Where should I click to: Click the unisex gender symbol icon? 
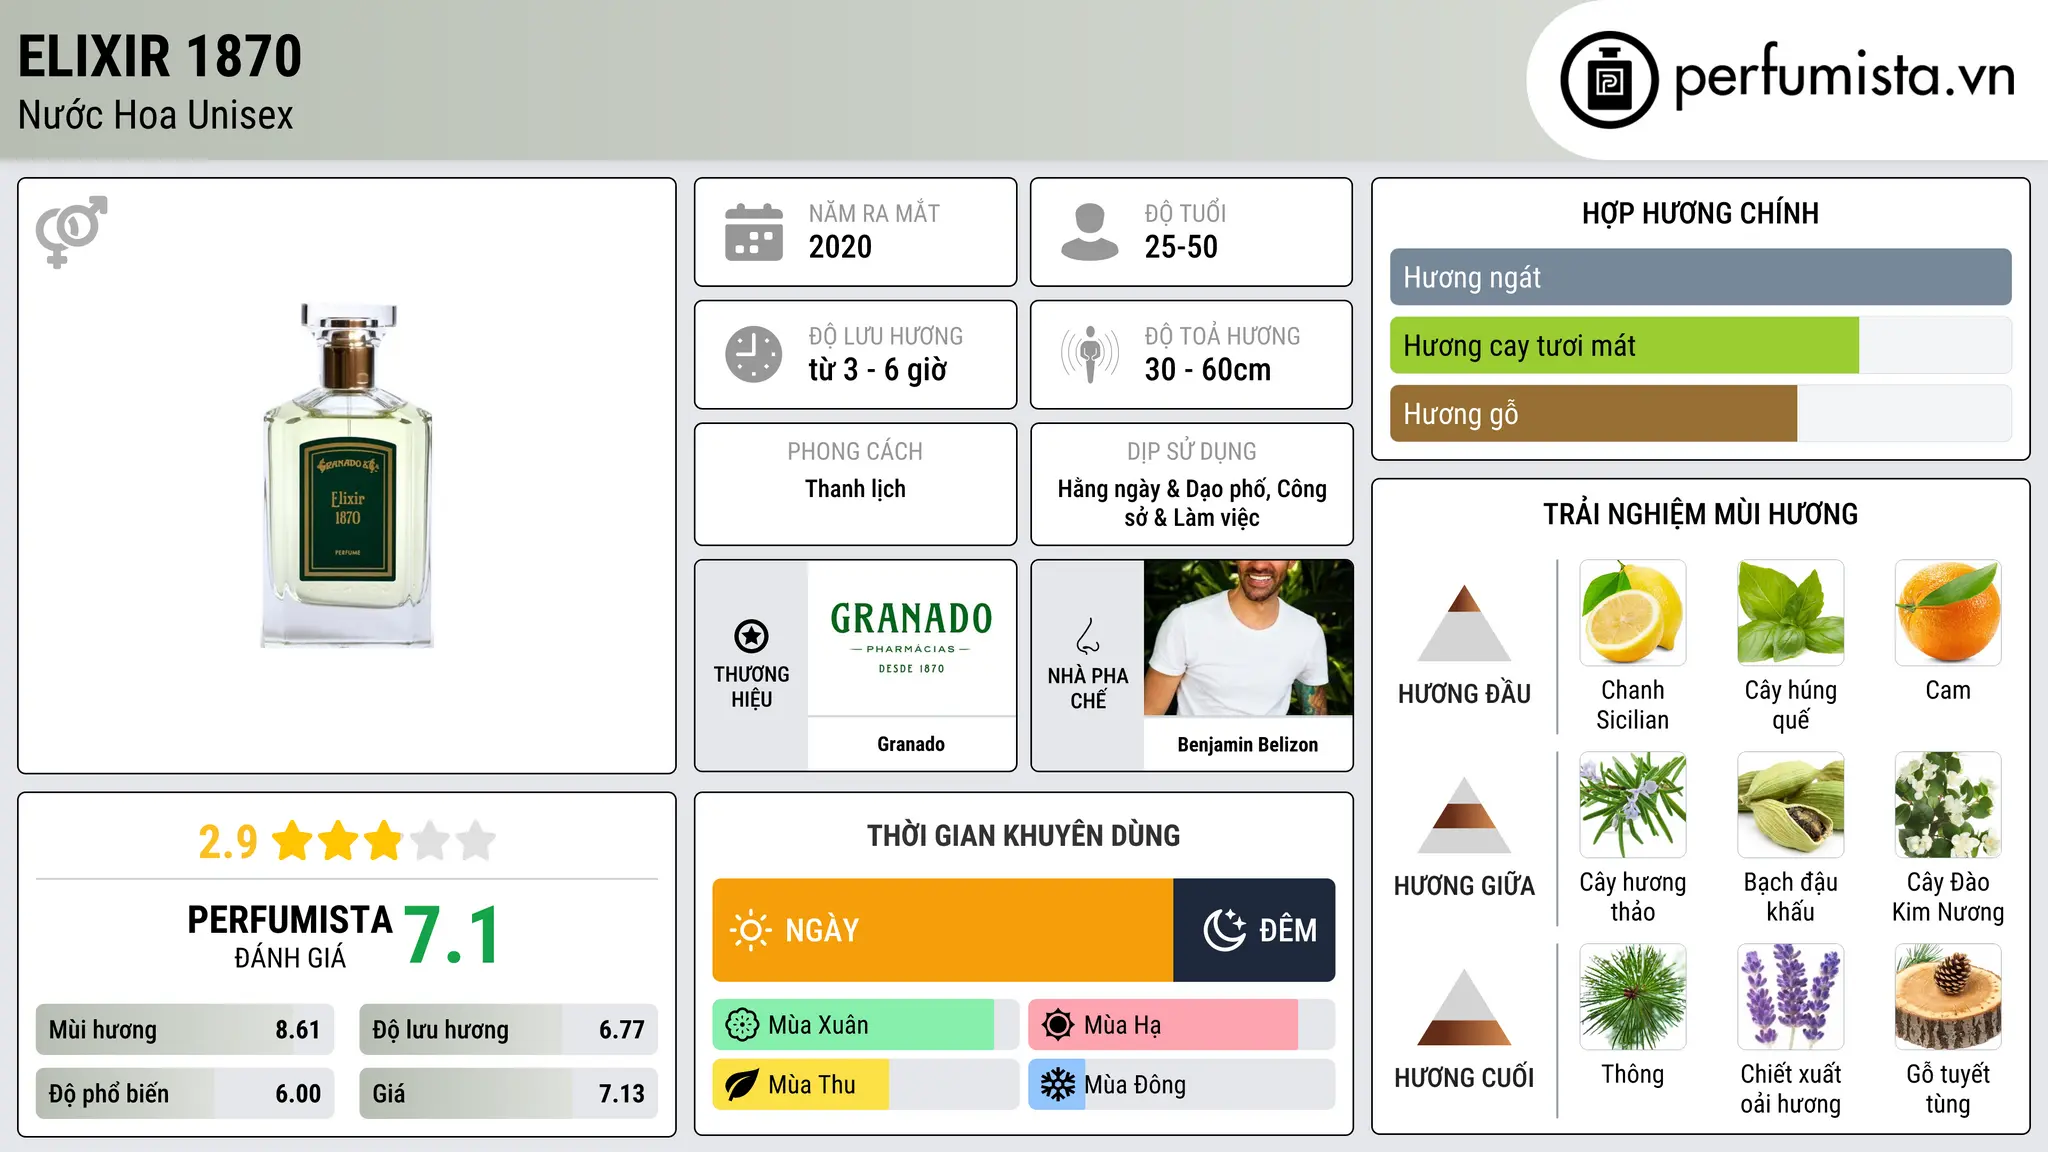(x=71, y=231)
